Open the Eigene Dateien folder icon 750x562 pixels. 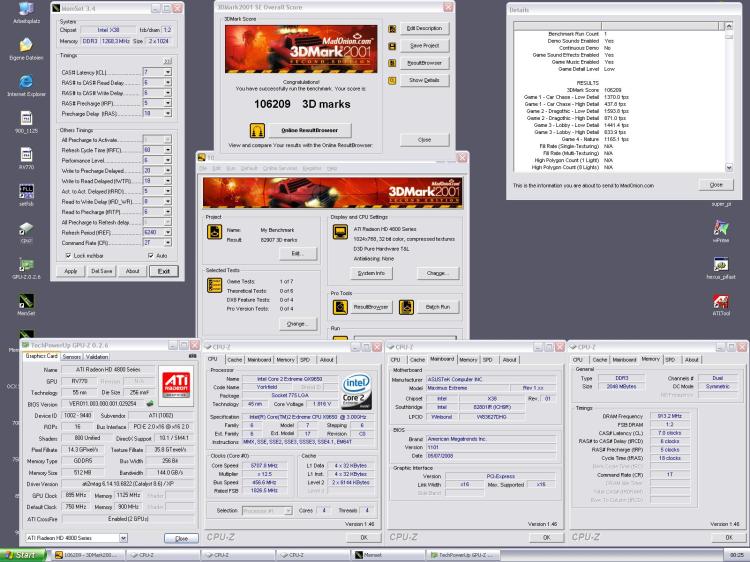point(25,45)
